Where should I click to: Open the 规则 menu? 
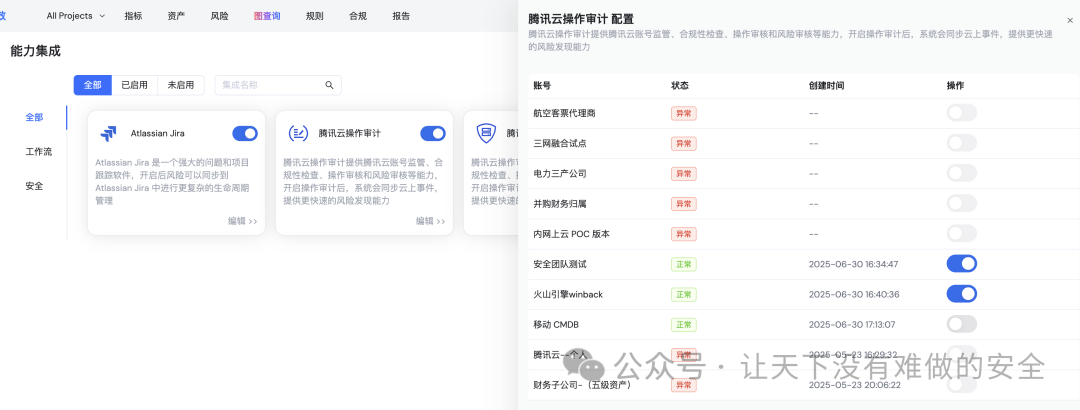(x=314, y=16)
